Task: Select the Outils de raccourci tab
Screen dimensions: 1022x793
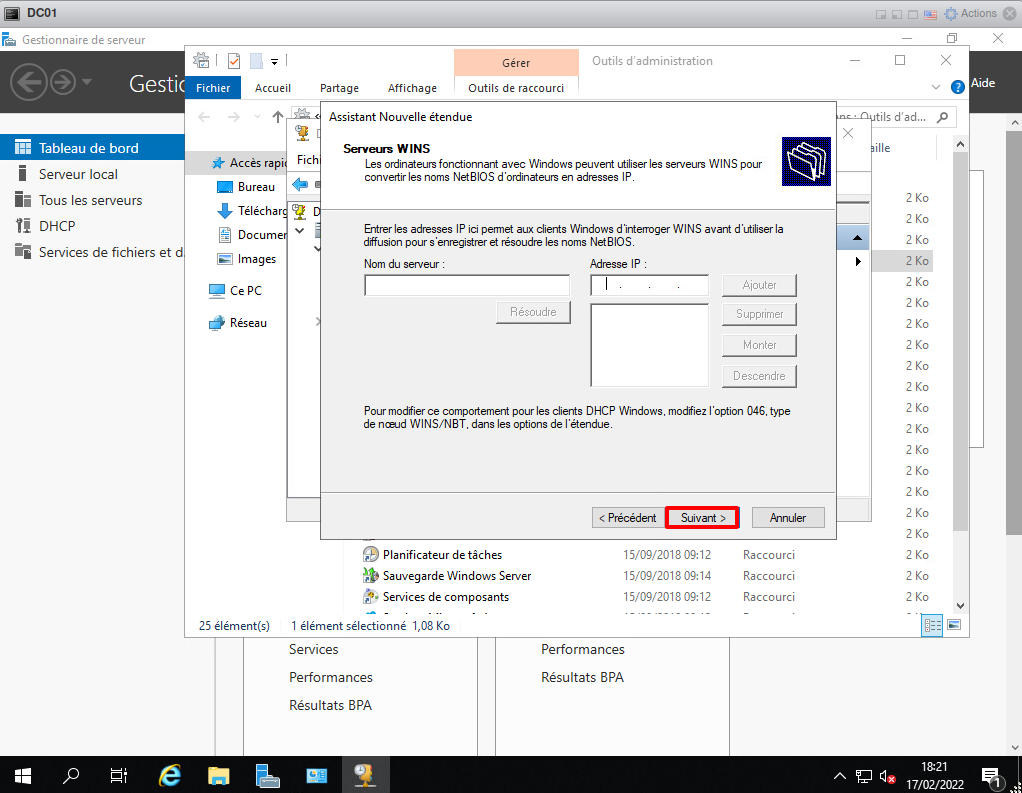Action: (x=516, y=88)
